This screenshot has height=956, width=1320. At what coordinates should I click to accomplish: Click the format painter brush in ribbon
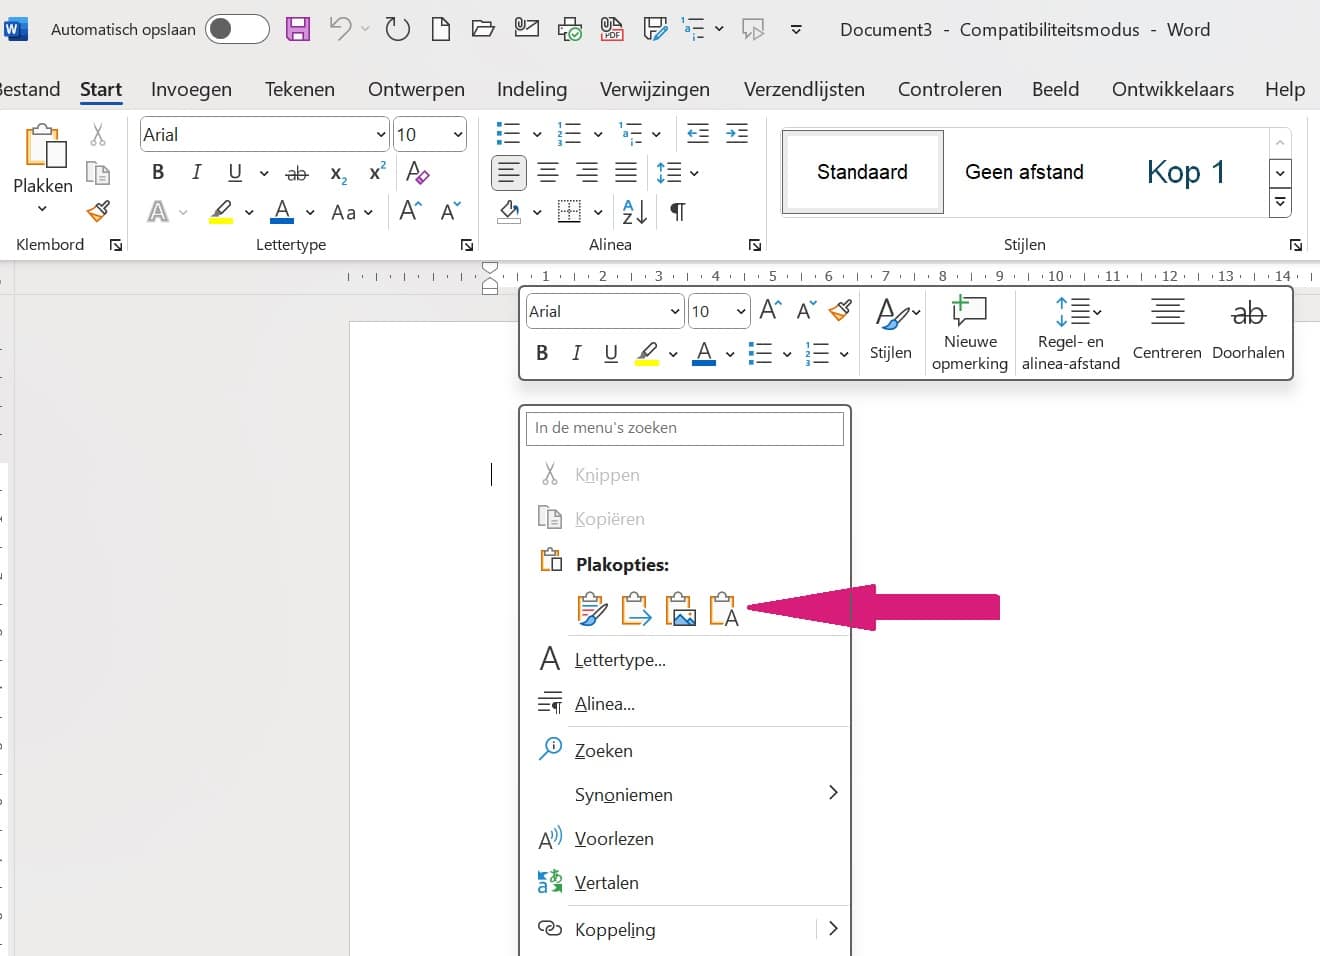[98, 211]
